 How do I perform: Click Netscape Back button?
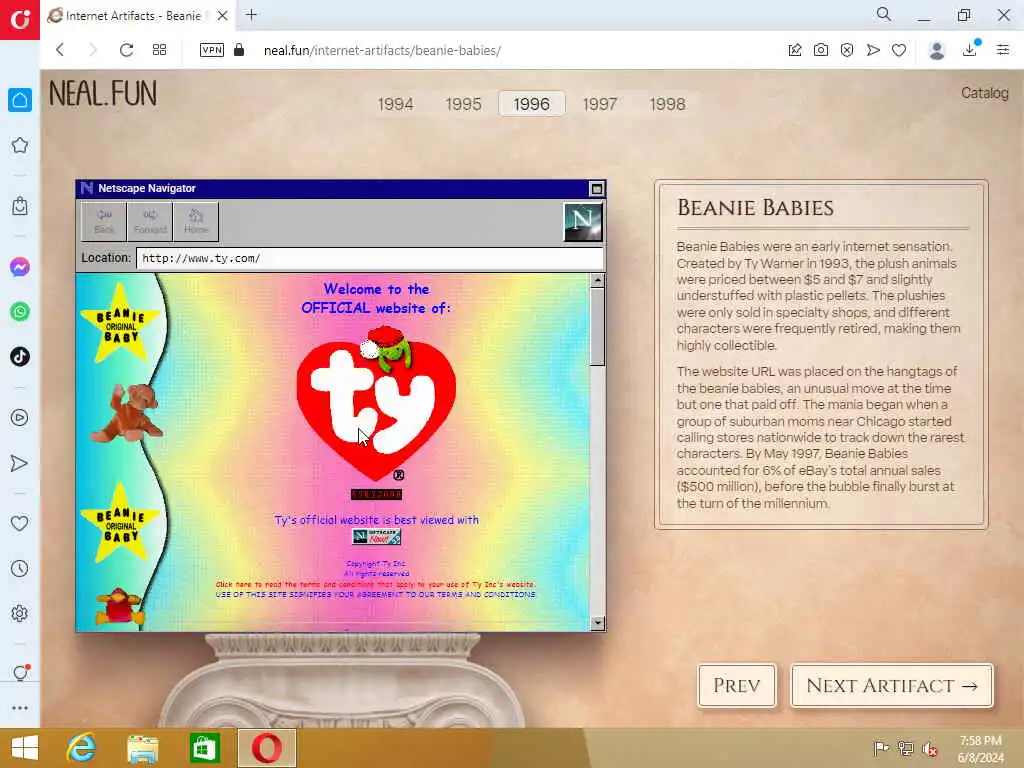(104, 221)
